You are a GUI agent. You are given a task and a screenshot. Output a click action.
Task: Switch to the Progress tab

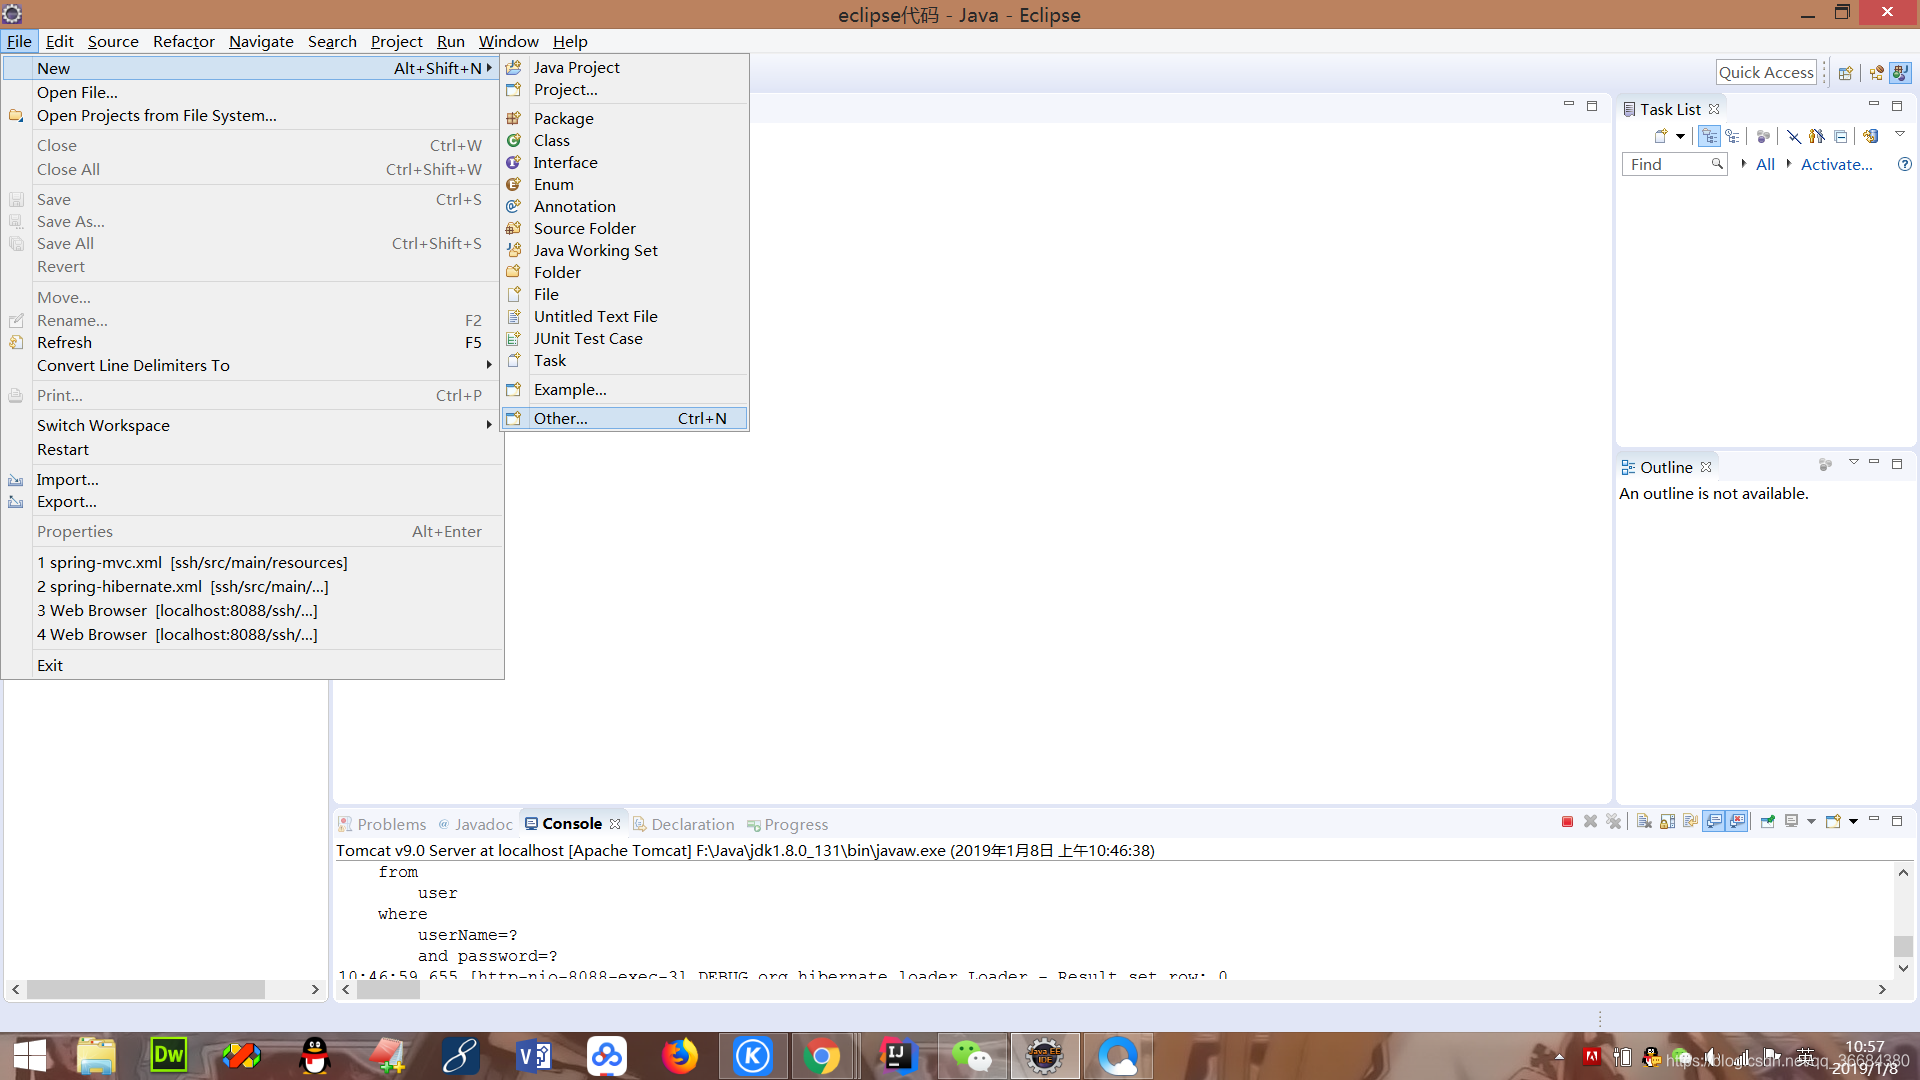click(x=788, y=824)
